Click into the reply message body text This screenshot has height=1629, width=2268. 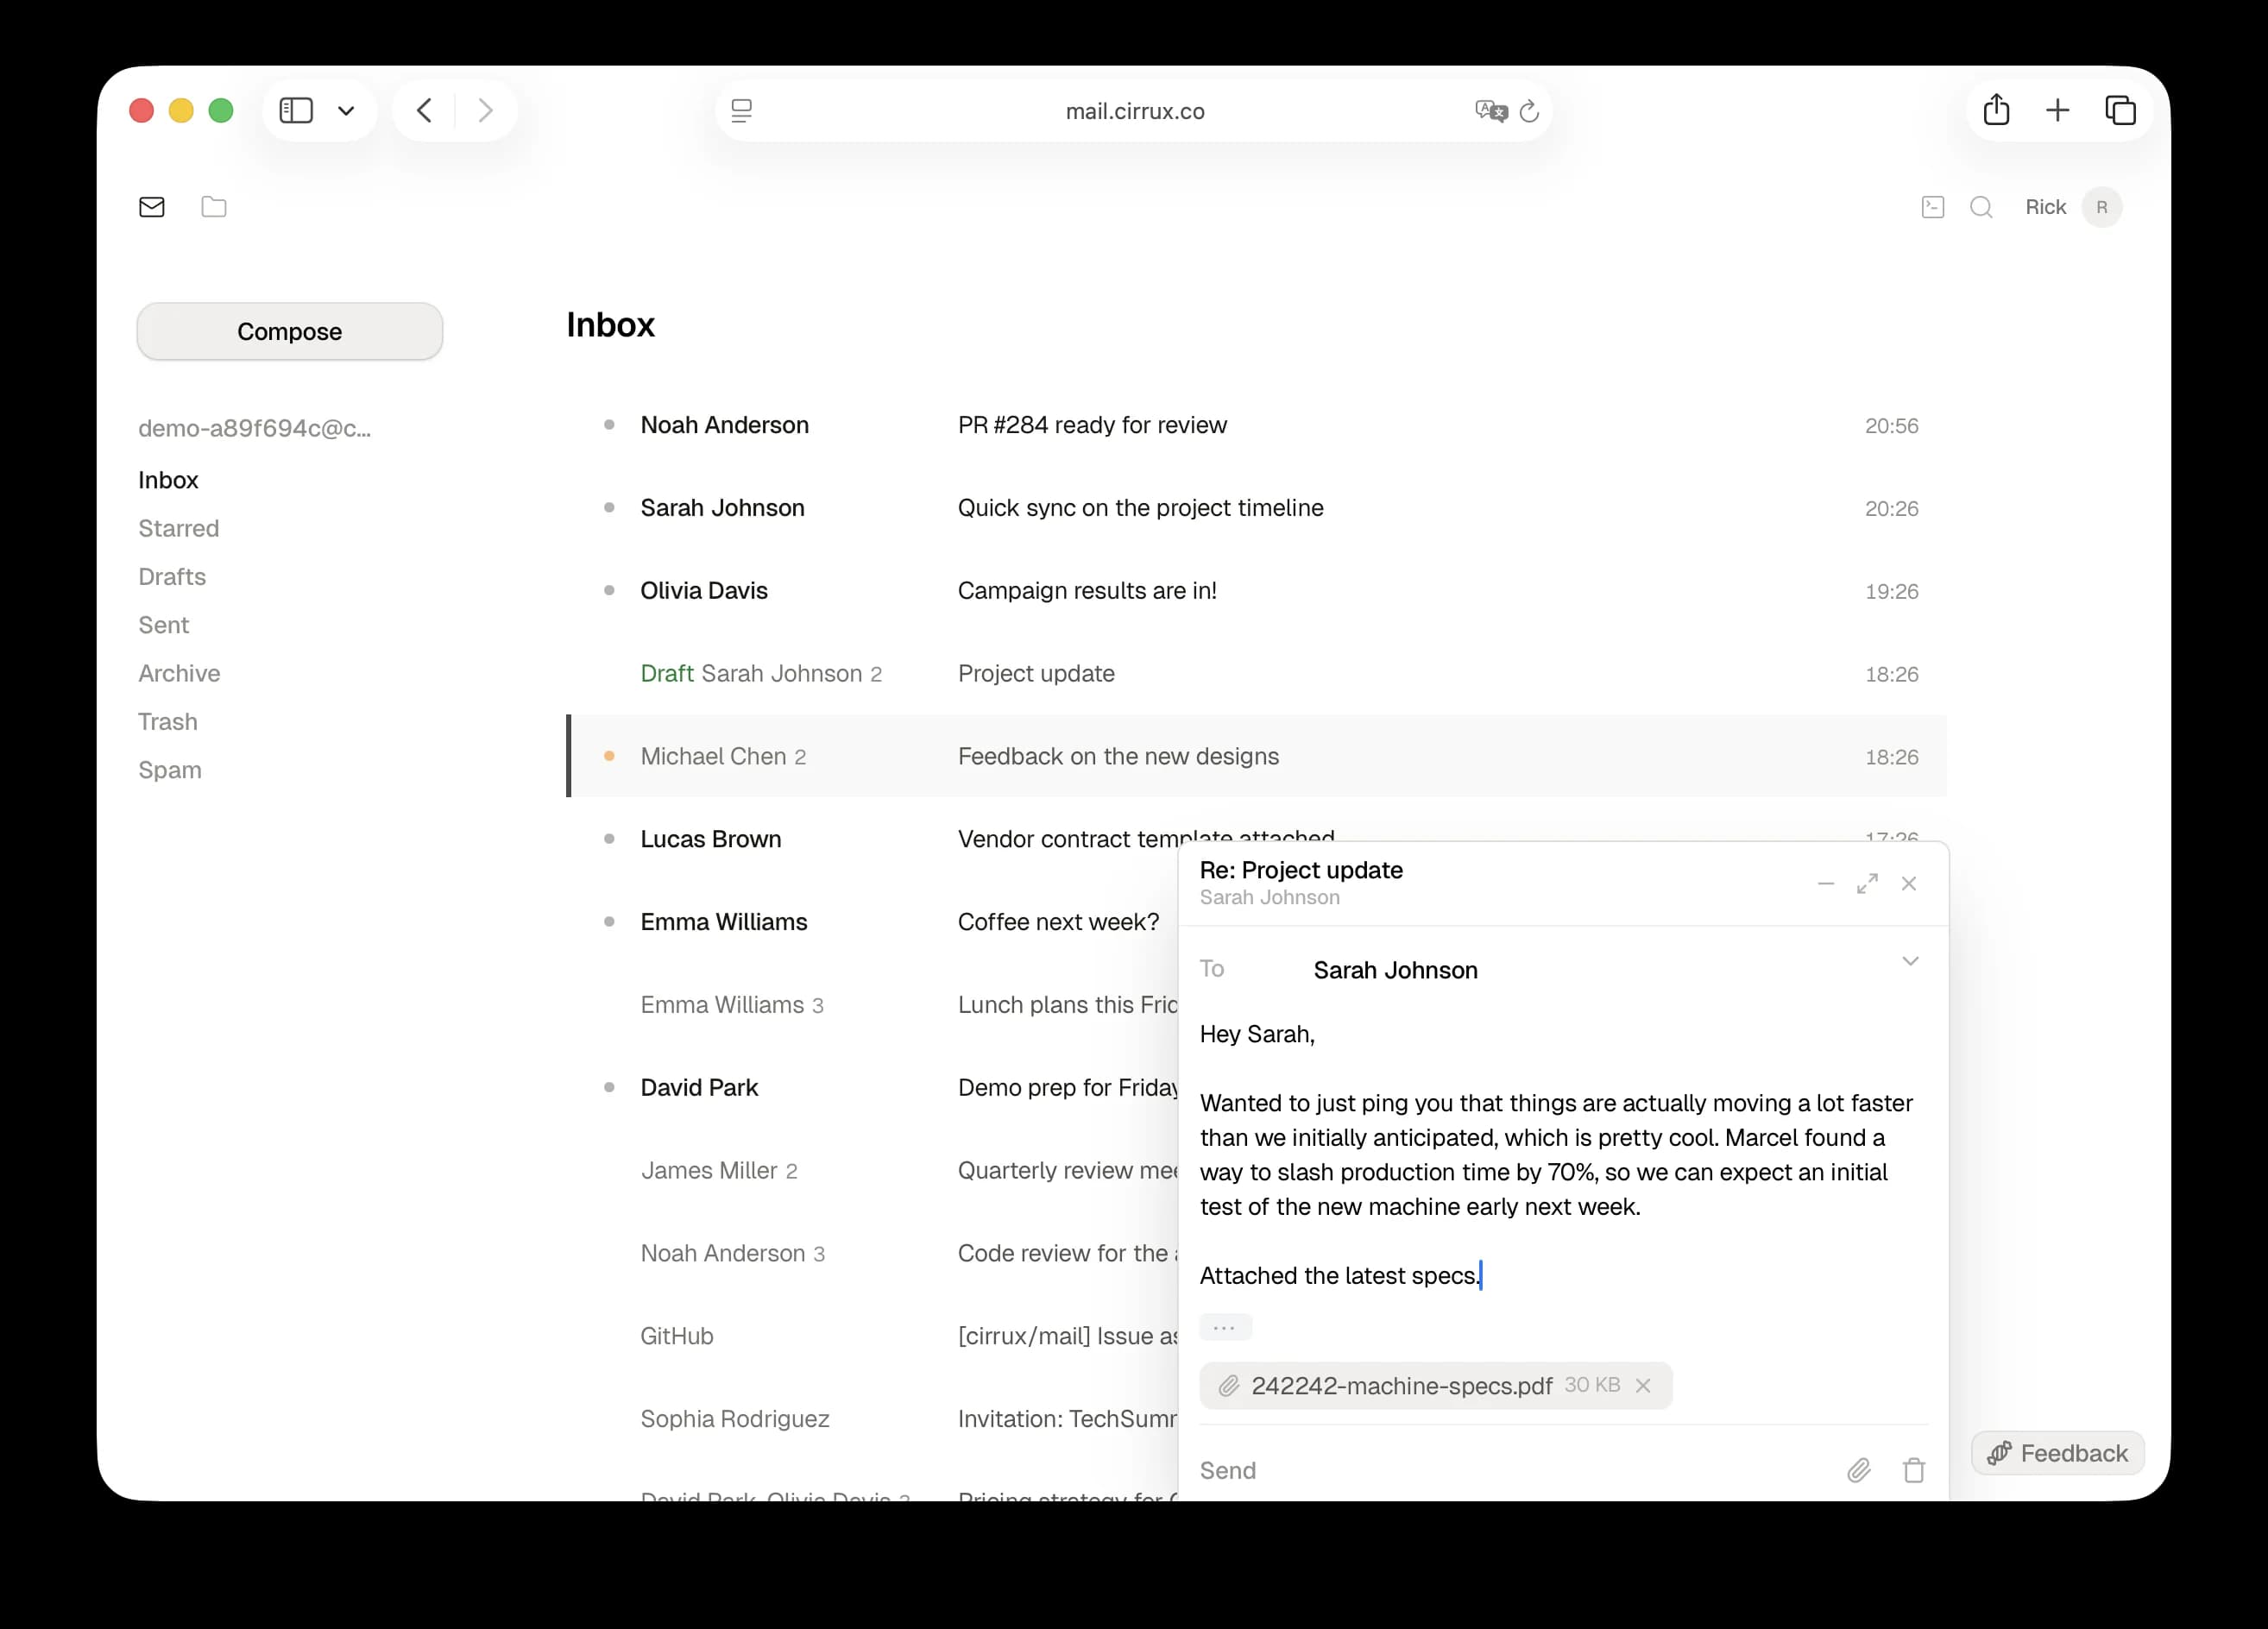pyautogui.click(x=1558, y=1154)
